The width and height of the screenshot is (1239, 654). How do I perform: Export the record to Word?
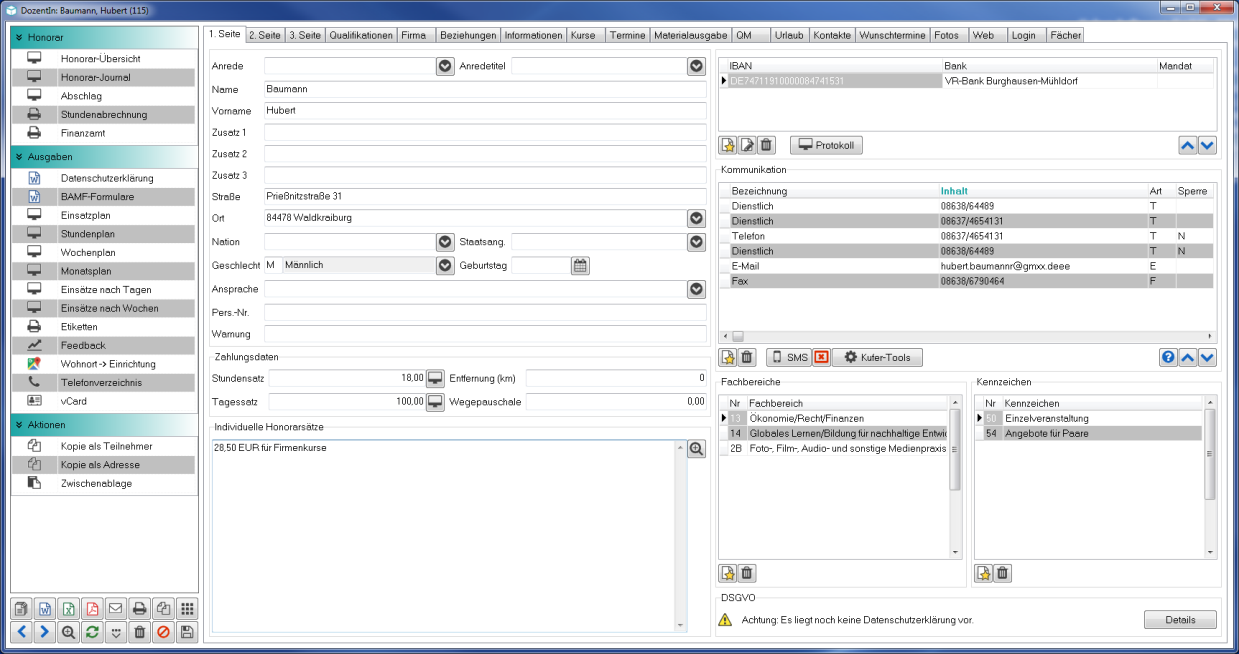pos(45,609)
